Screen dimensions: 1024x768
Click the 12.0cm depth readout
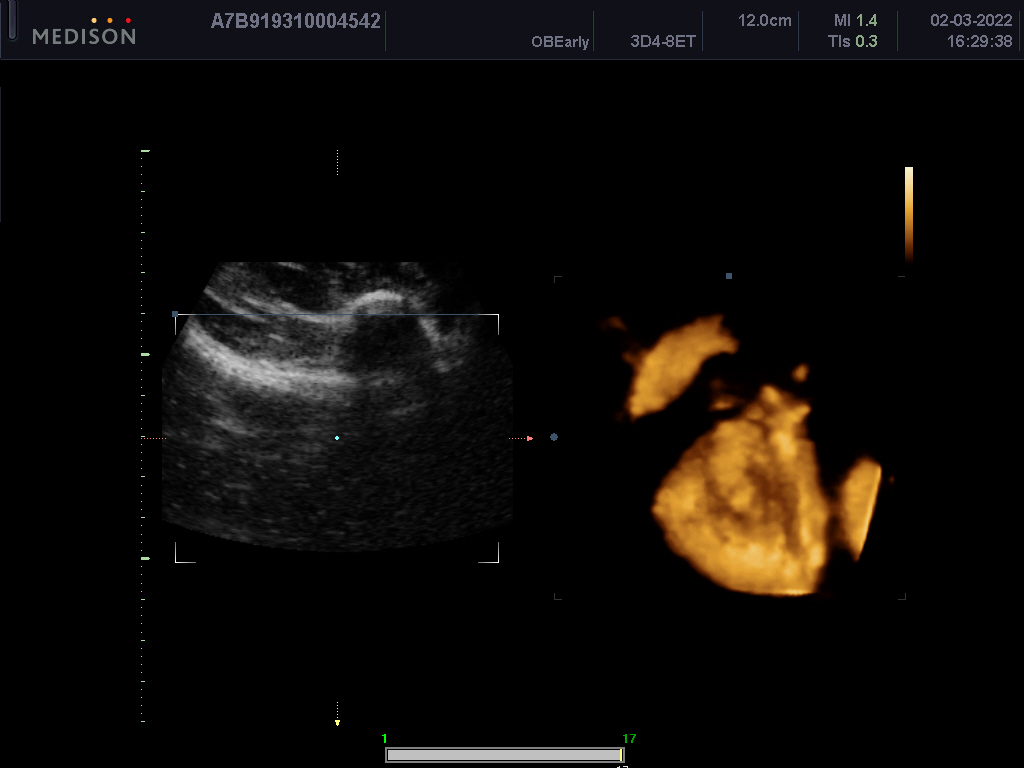(x=765, y=21)
